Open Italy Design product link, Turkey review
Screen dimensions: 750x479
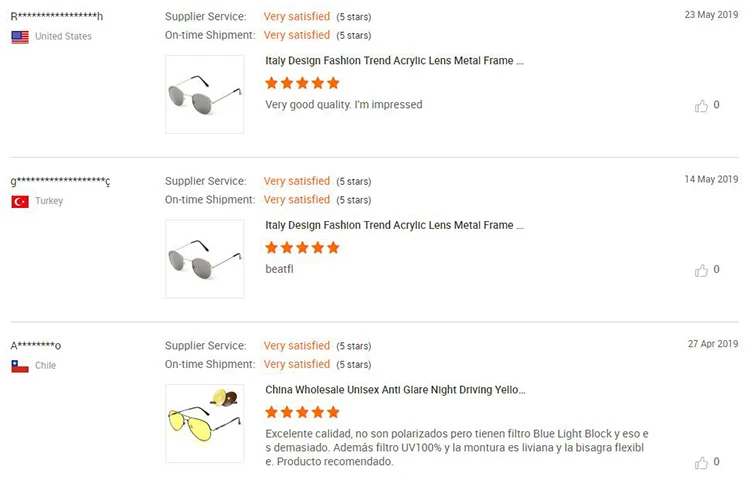click(x=394, y=225)
